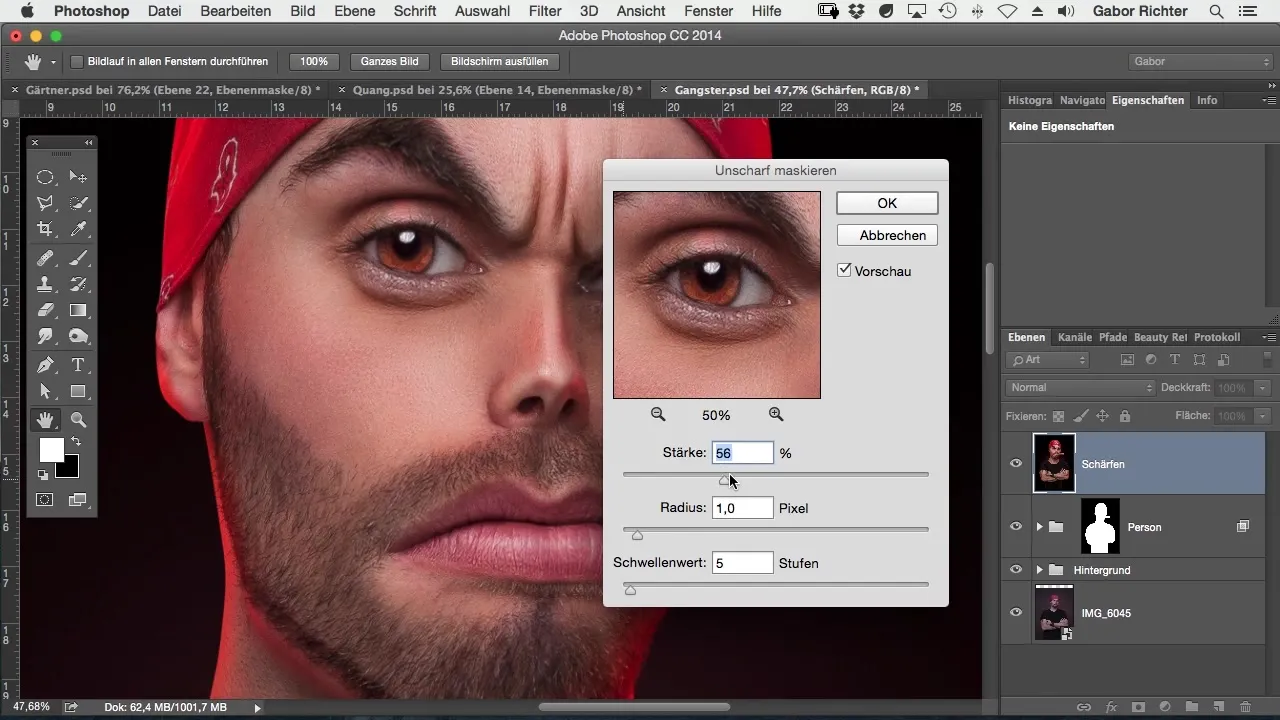Viewport: 1280px width, 720px height.
Task: Expand the Hintergrund group
Action: pyautogui.click(x=1040, y=570)
